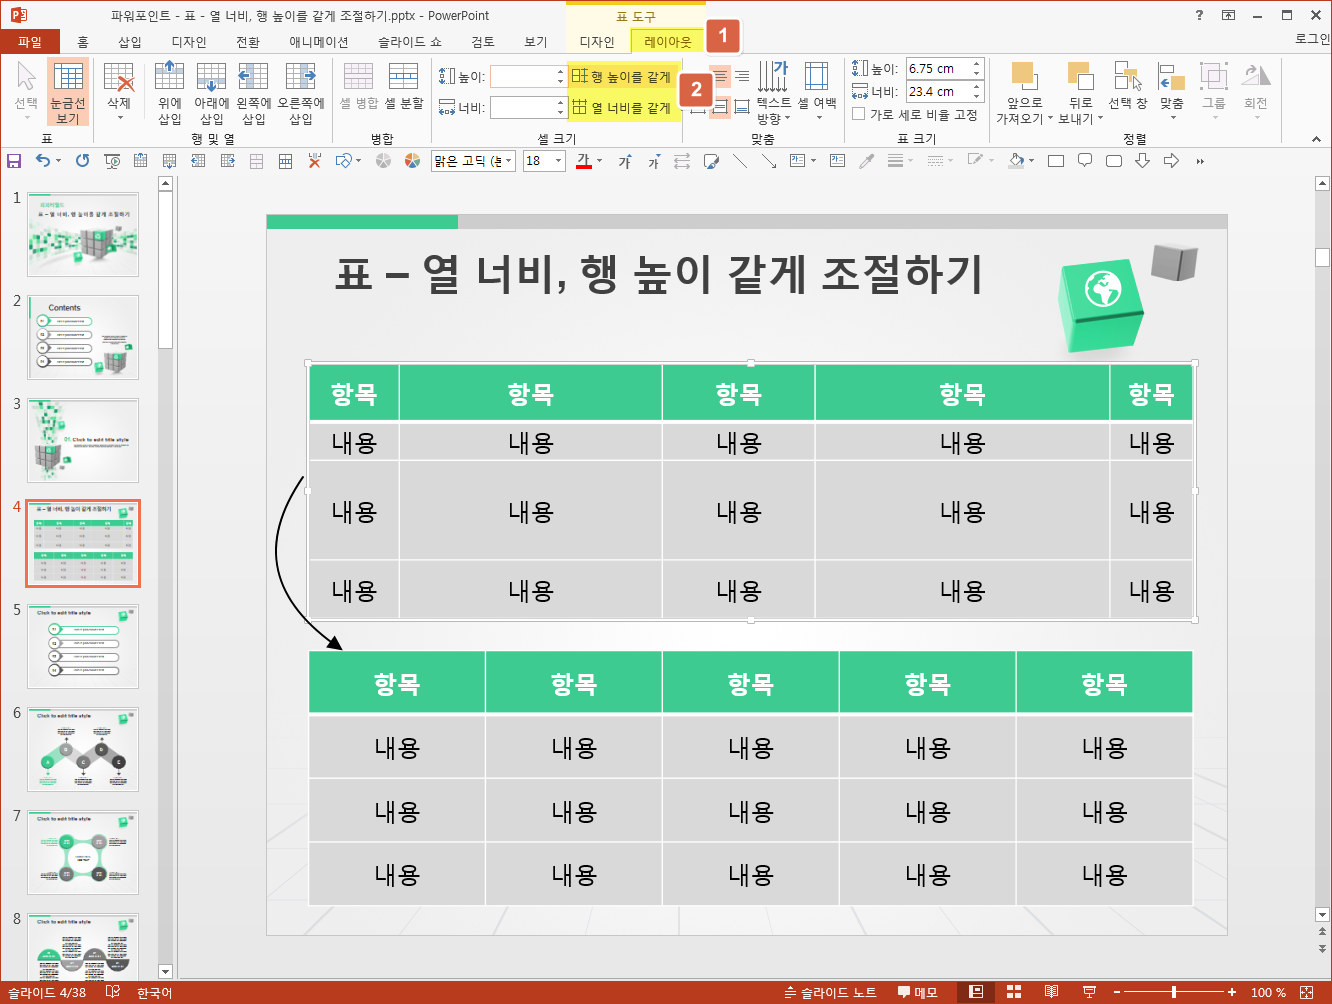This screenshot has width=1332, height=1004.
Task: Switch to 검토 tab
Action: pos(483,41)
